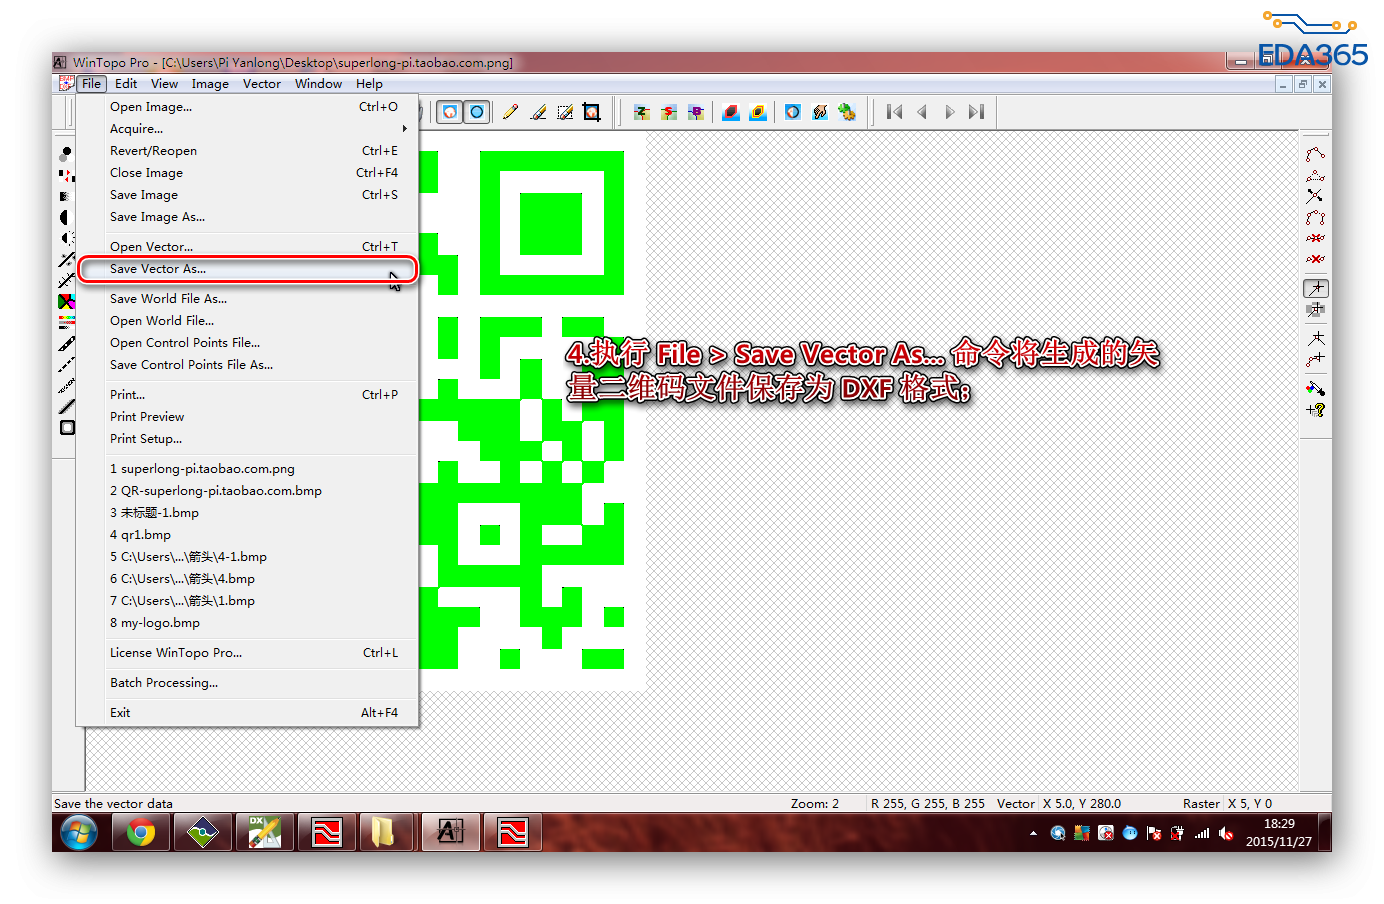
Task: Open the Edit menu
Action: pos(126,84)
